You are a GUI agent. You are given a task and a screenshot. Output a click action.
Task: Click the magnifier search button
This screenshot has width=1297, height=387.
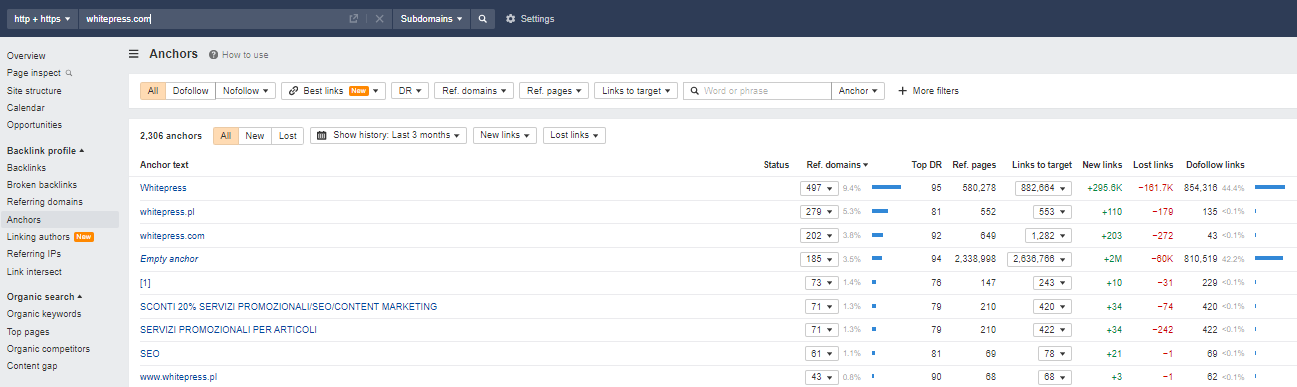click(483, 19)
